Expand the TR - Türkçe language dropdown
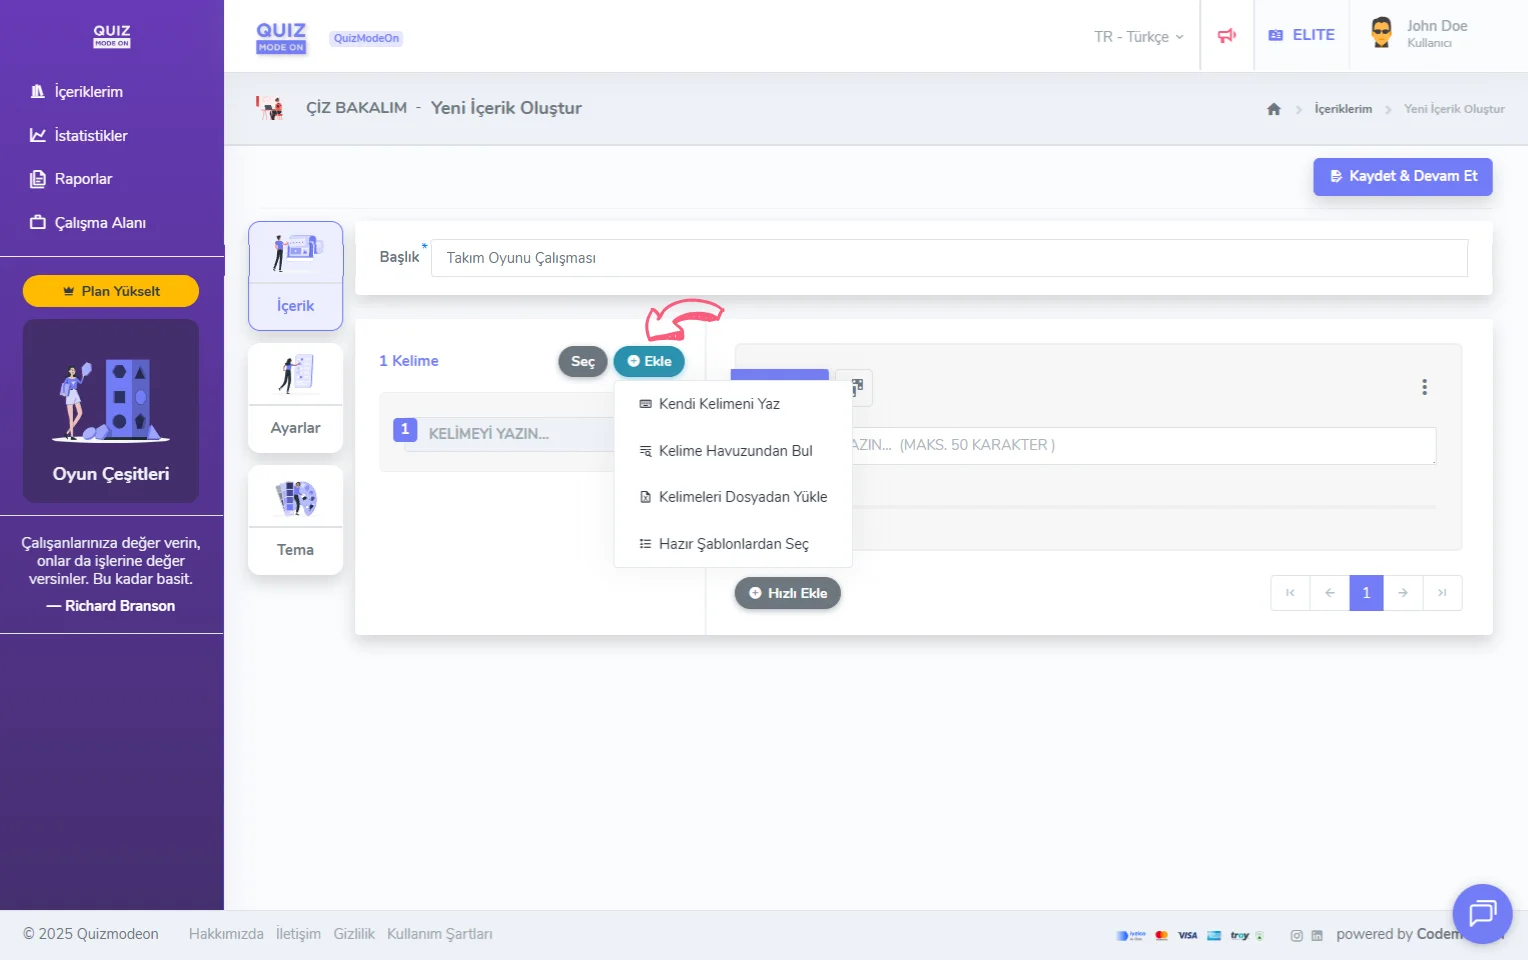 click(1138, 37)
